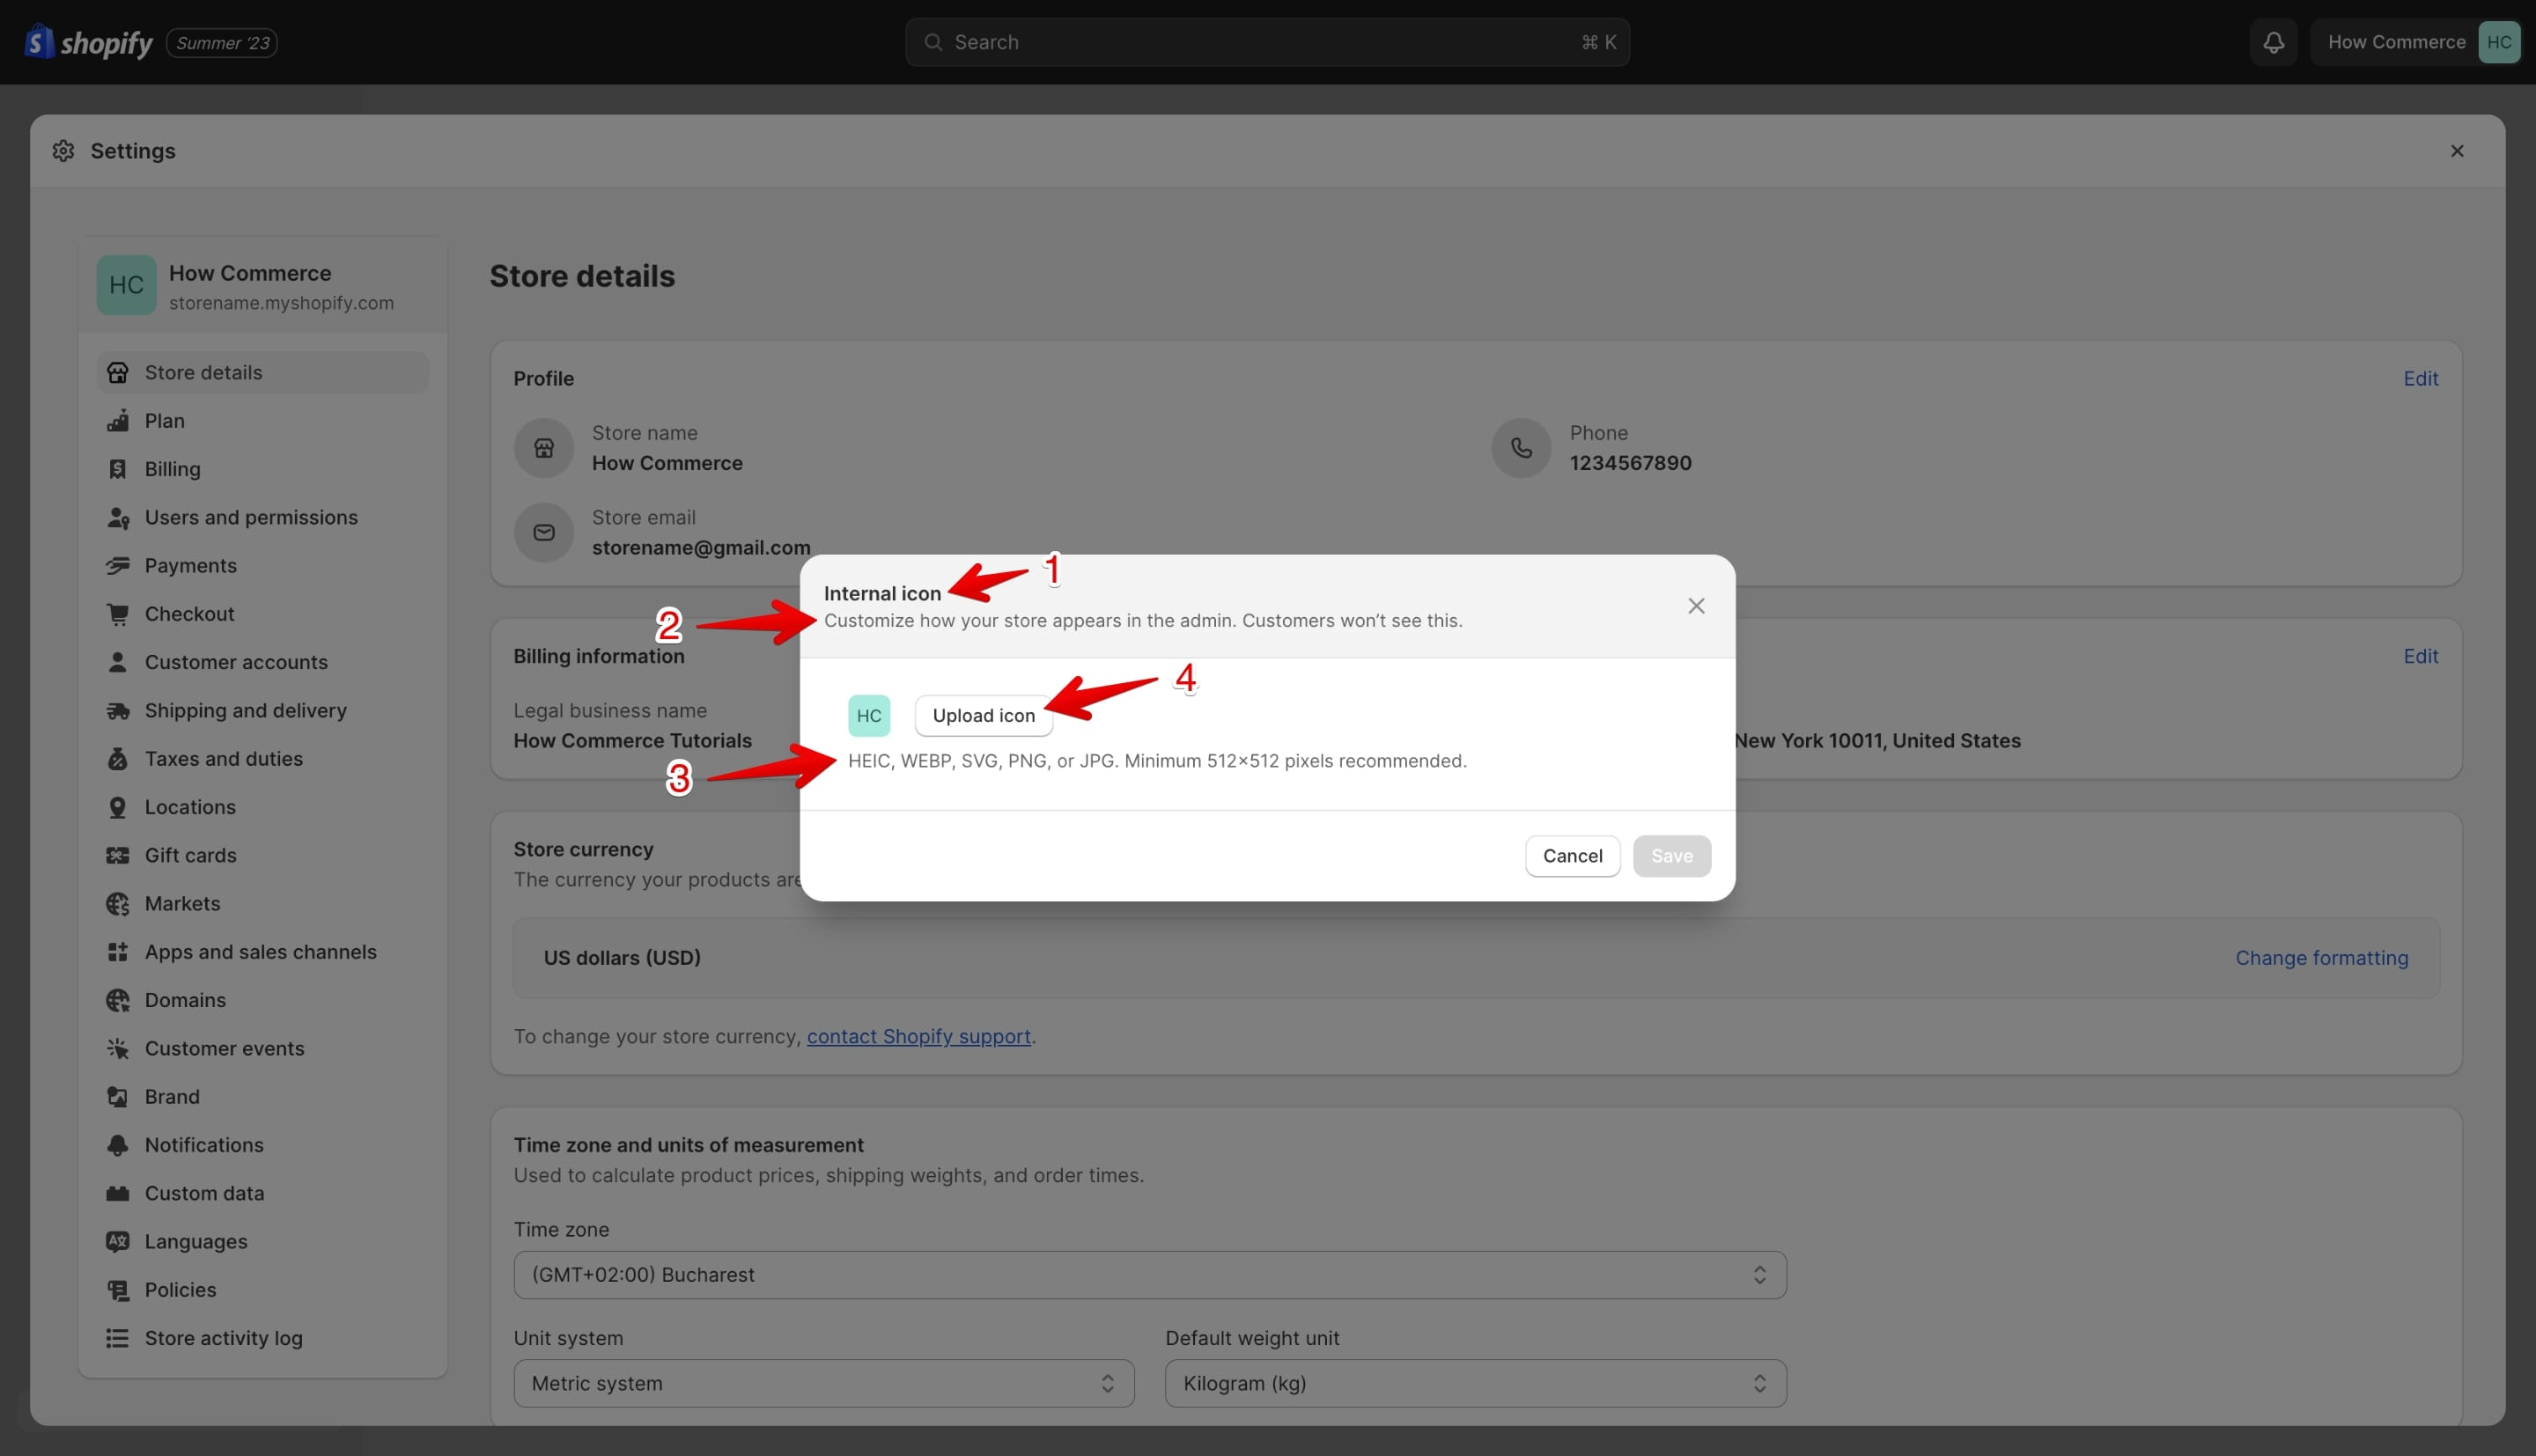Click Change formatting link

coord(2321,958)
